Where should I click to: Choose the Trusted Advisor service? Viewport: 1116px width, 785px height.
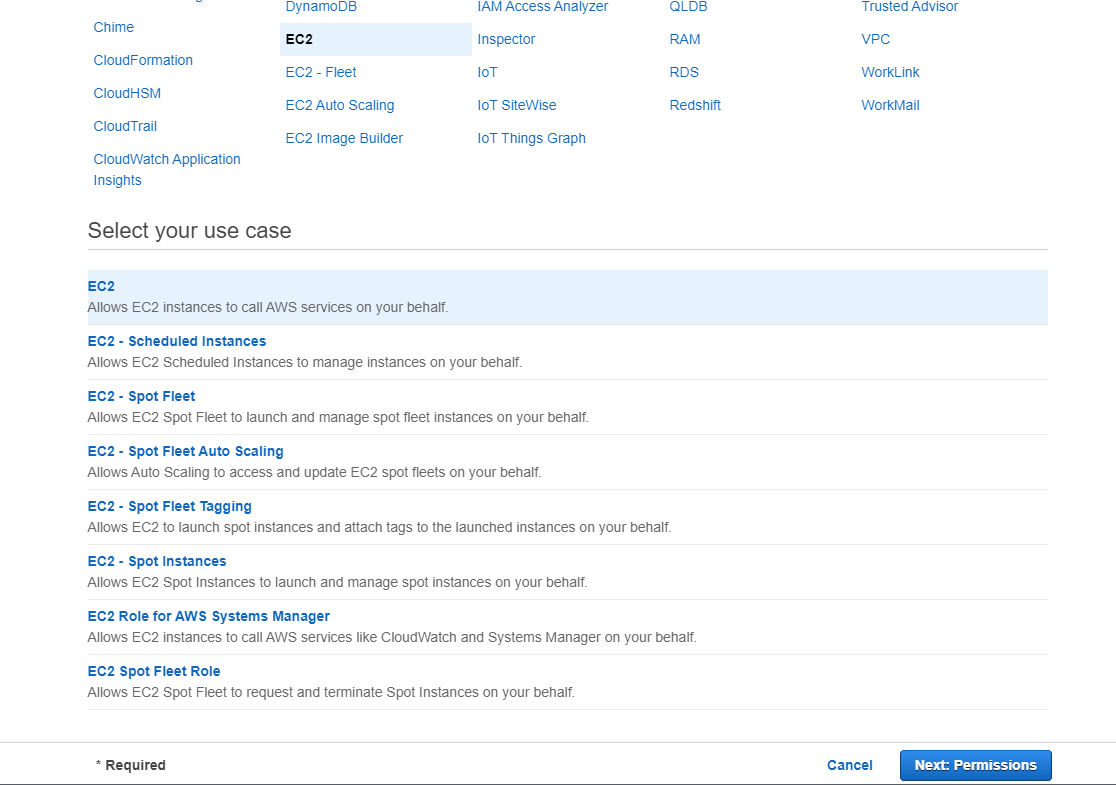click(910, 7)
